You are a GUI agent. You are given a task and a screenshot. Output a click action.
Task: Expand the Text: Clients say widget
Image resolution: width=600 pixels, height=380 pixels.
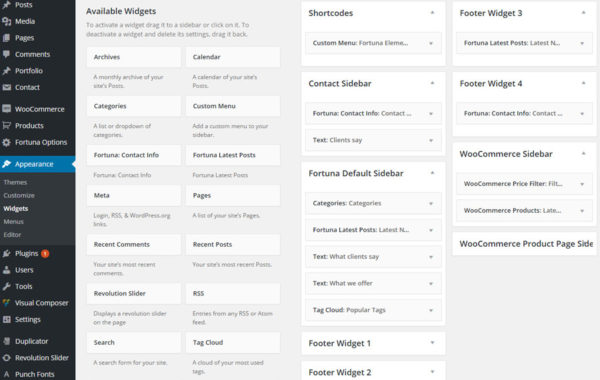point(431,140)
